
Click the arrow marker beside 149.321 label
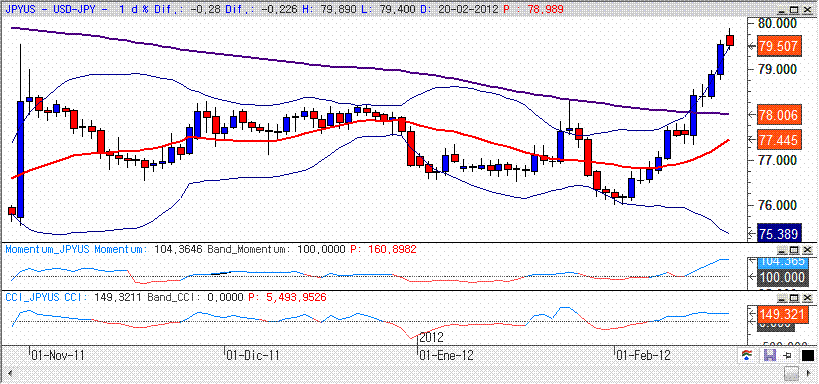(x=753, y=313)
